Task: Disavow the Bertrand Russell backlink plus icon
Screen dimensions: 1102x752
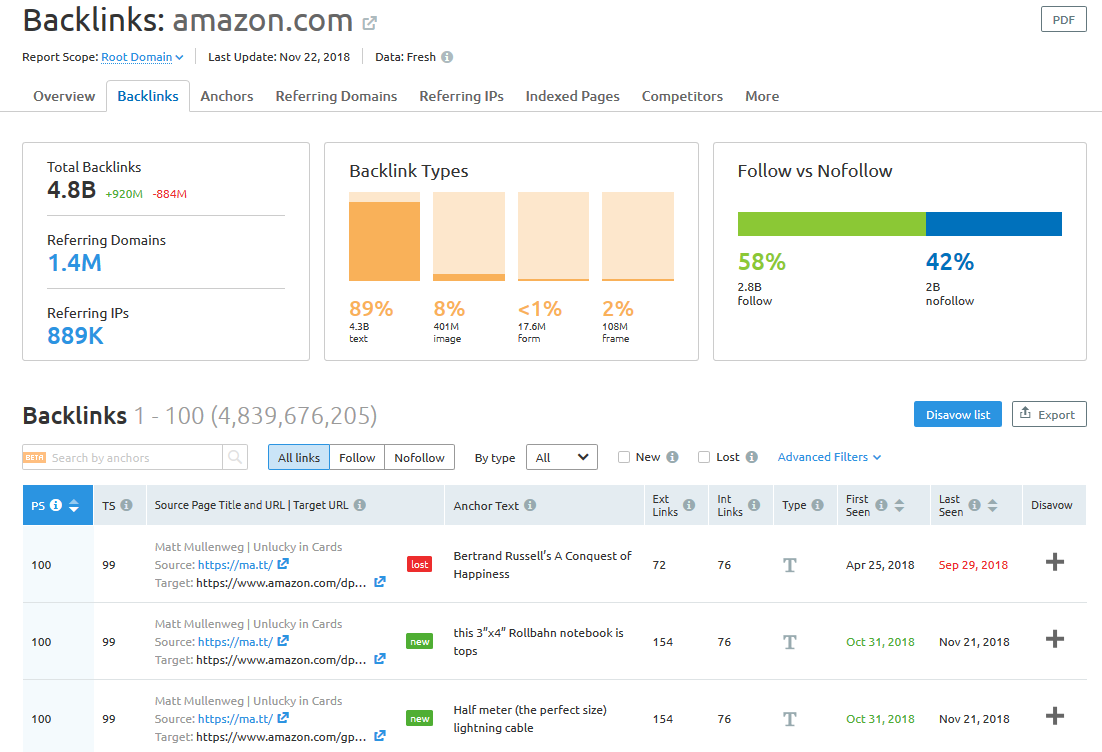Action: tap(1054, 562)
